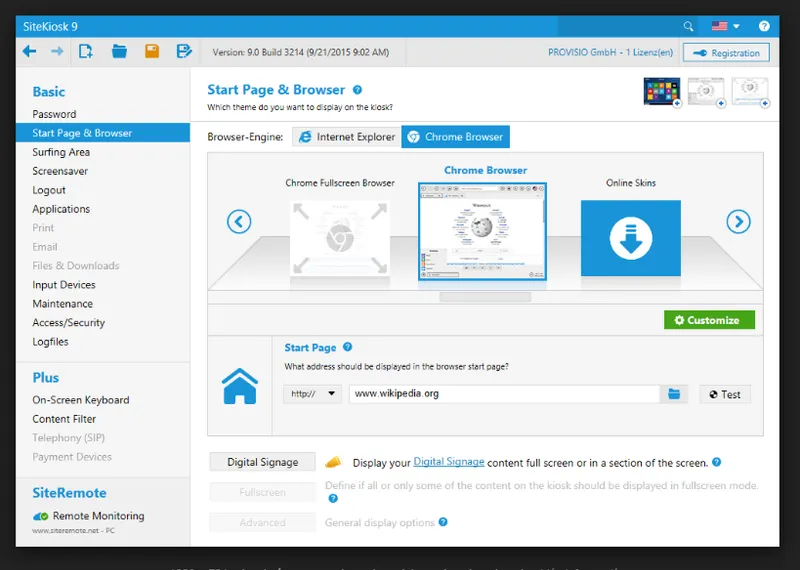Click the Digital Signage button
Viewport: 800px width, 570px height.
[x=262, y=462]
